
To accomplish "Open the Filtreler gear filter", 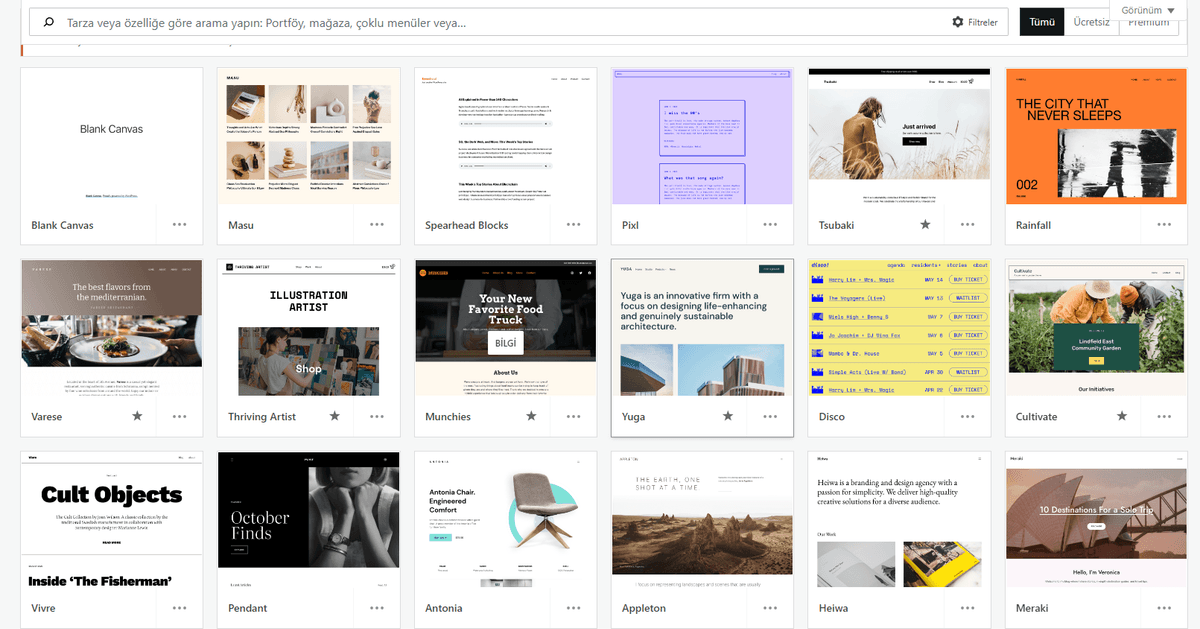I will [x=975, y=22].
